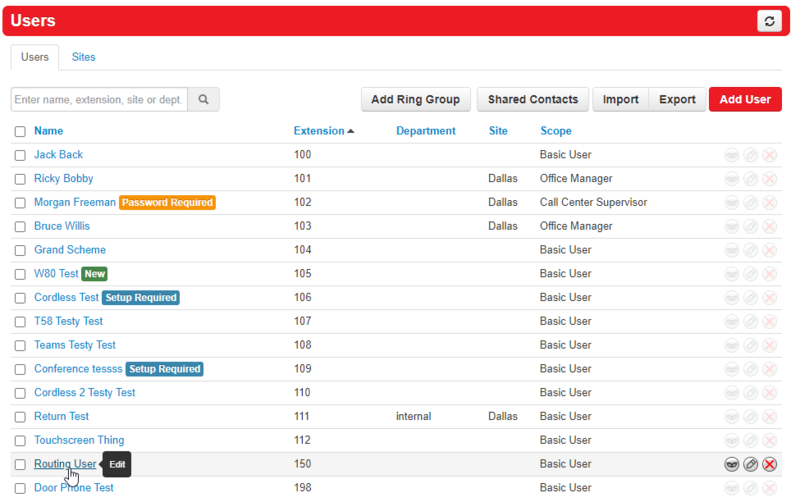This screenshot has width=800, height=502.
Task: Sort users by the Department column header
Action: [425, 131]
